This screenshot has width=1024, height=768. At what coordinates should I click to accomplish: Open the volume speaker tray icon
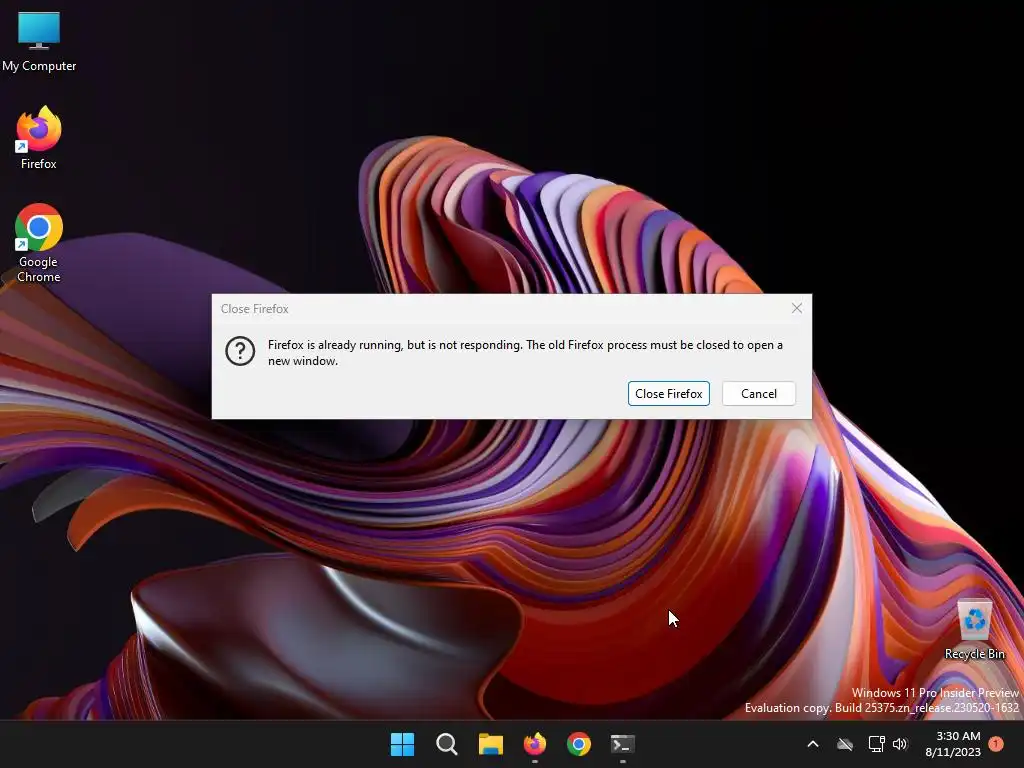click(x=900, y=744)
